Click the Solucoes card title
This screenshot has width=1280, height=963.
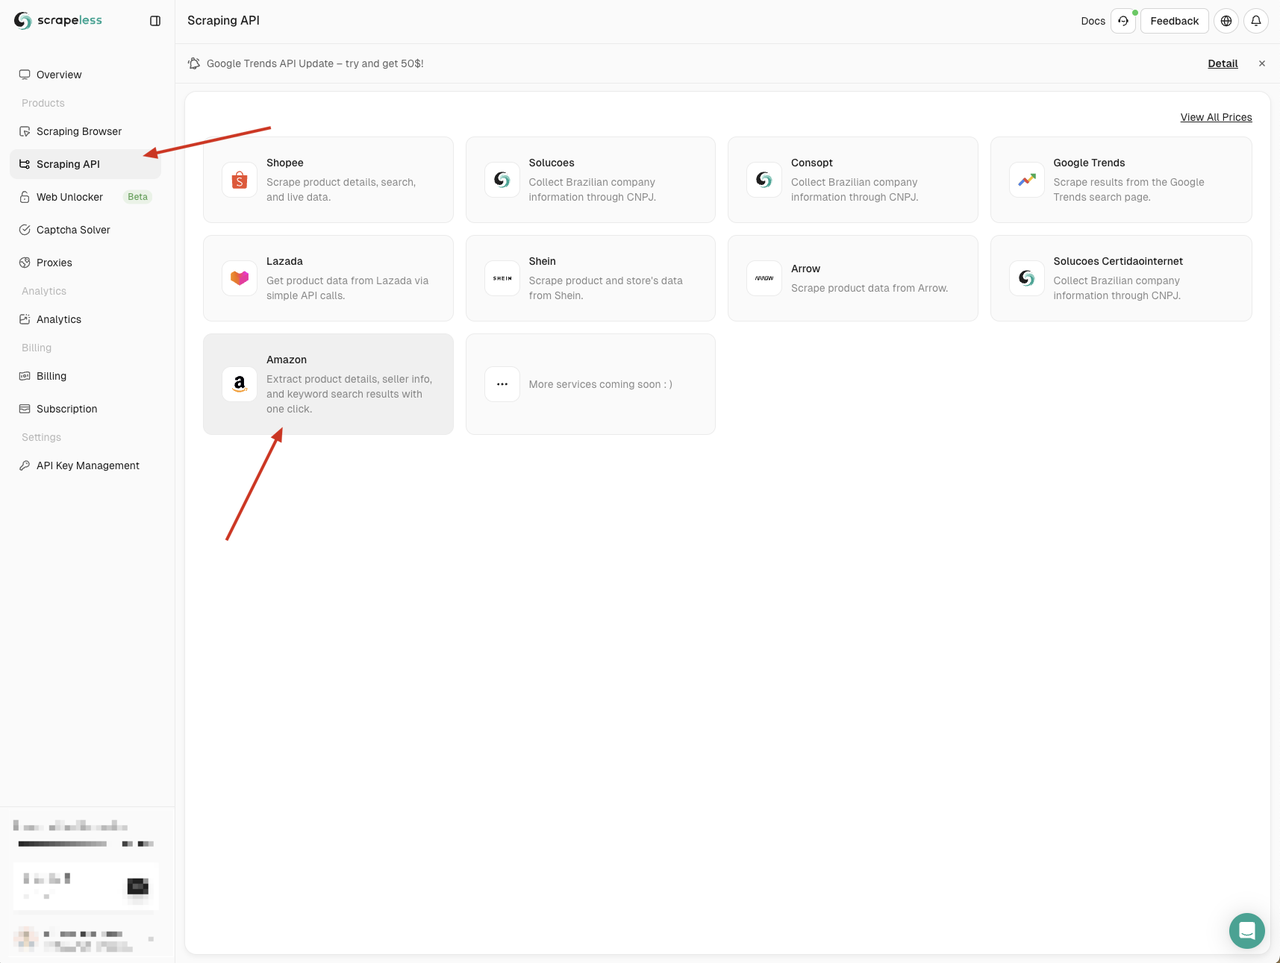tap(551, 163)
